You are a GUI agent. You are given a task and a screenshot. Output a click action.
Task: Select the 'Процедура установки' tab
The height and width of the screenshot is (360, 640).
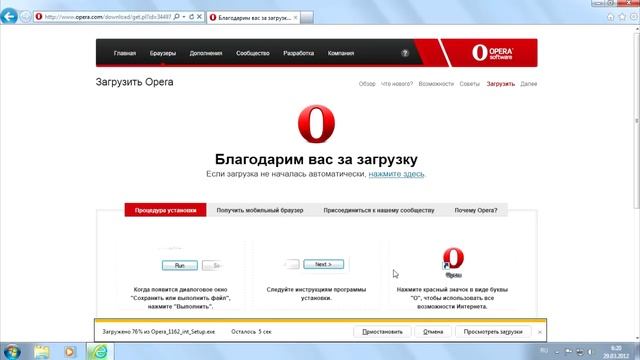(165, 210)
